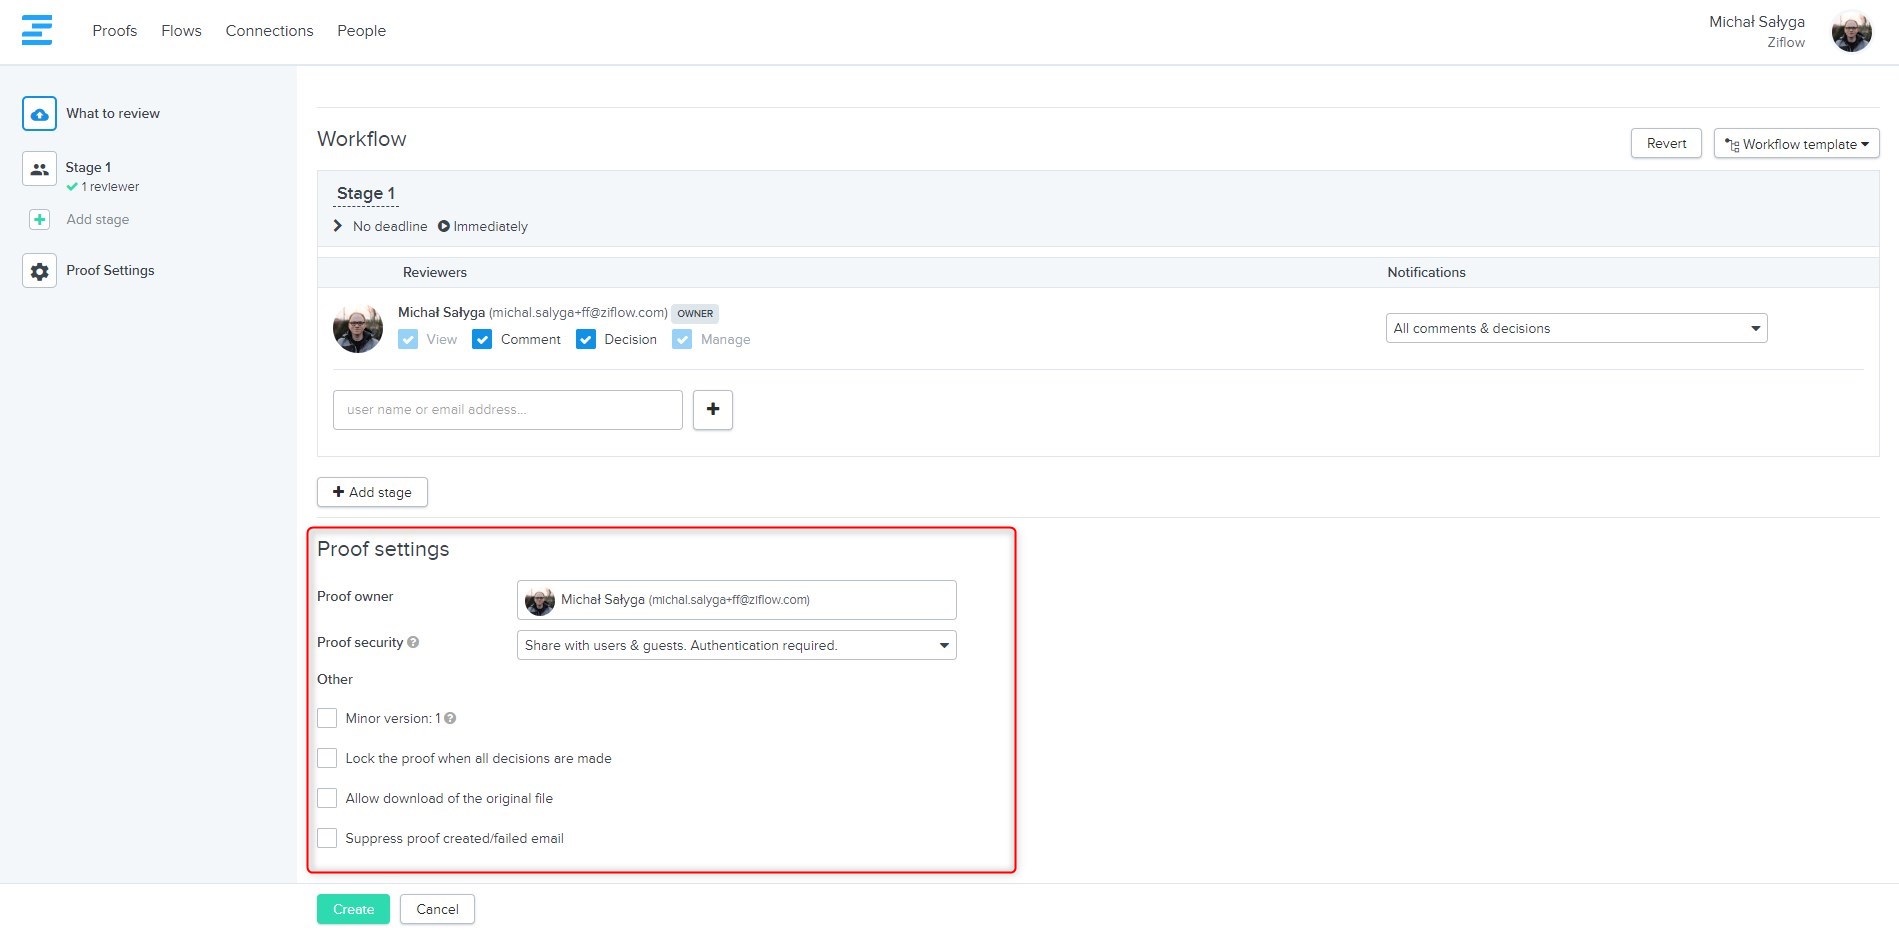Click the user name or email field
This screenshot has height=930, width=1899.
click(507, 410)
